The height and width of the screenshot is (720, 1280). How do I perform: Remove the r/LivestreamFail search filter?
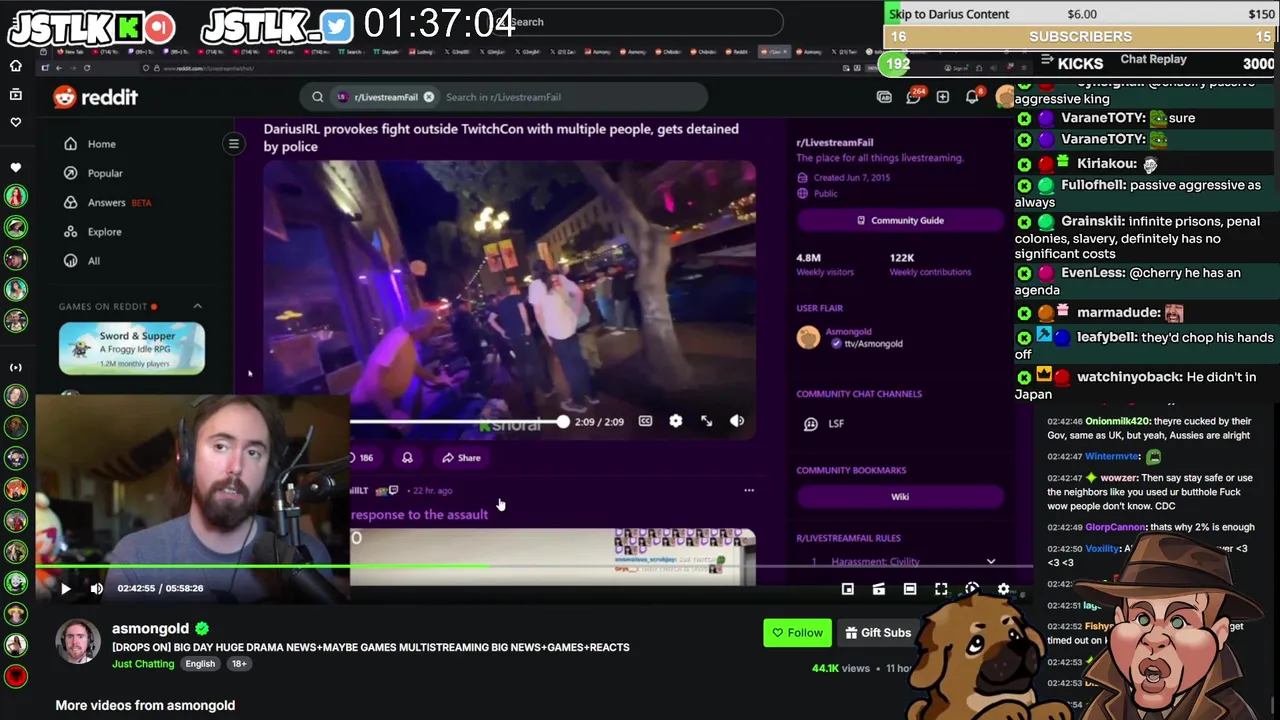pyautogui.click(x=428, y=97)
